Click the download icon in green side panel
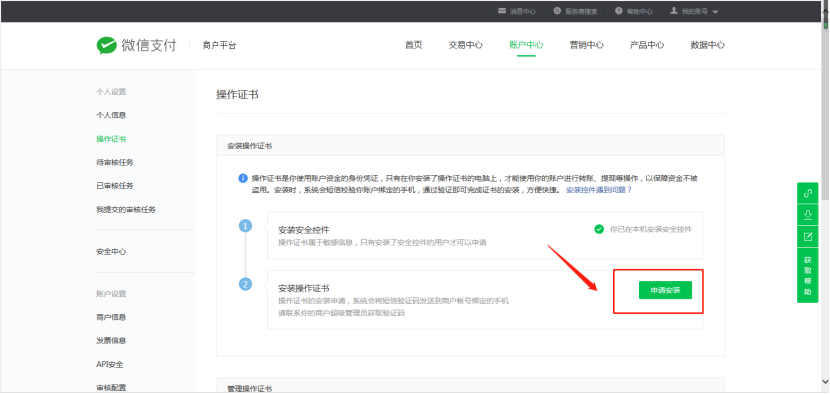The image size is (830, 394). (x=808, y=214)
